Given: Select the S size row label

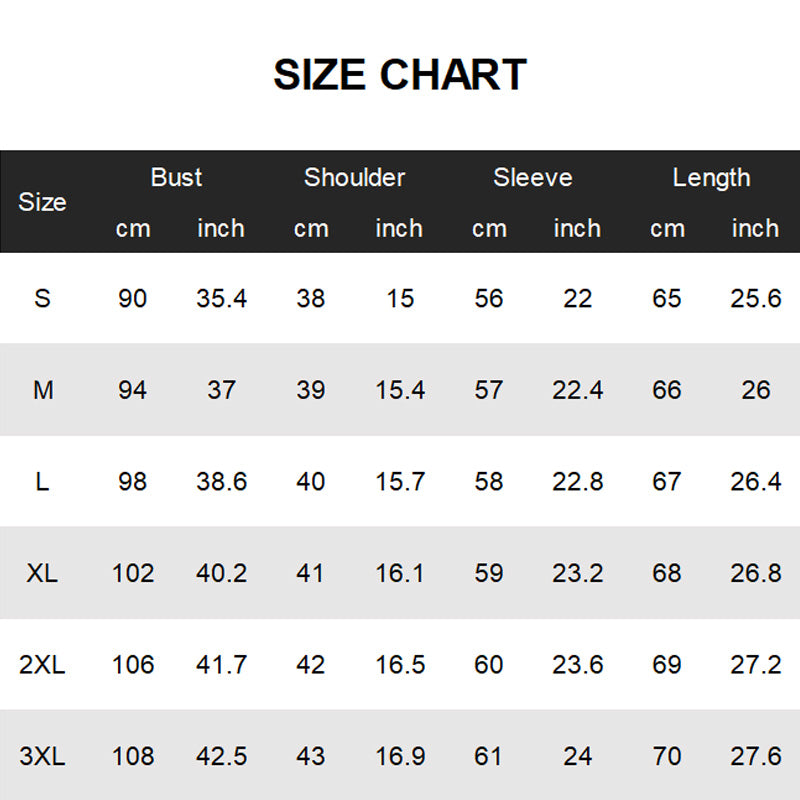Looking at the screenshot, I should pos(42,298).
